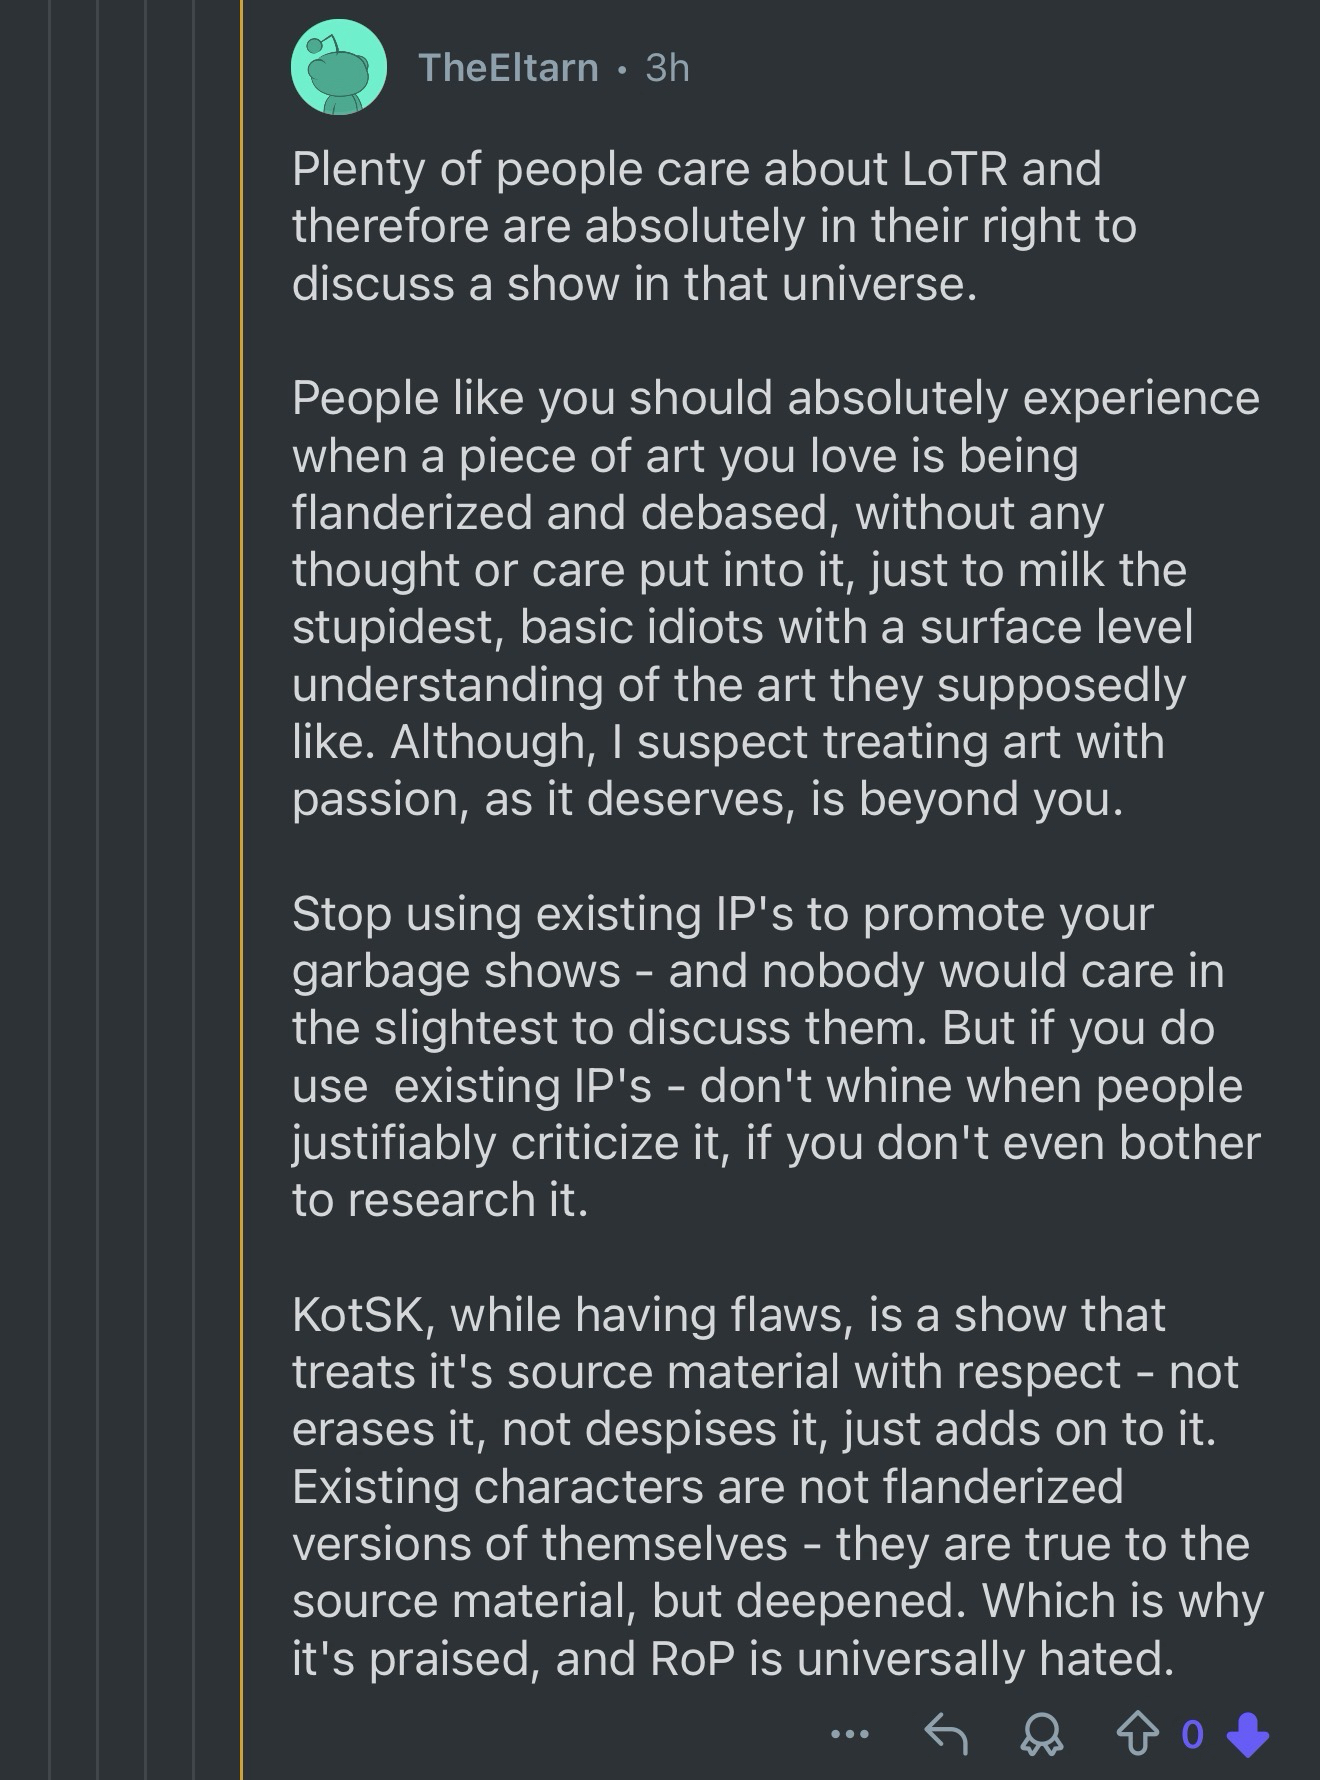Remove the purple downvote on the comment
Viewport: 1320px width, 1780px height.
click(x=1247, y=1734)
